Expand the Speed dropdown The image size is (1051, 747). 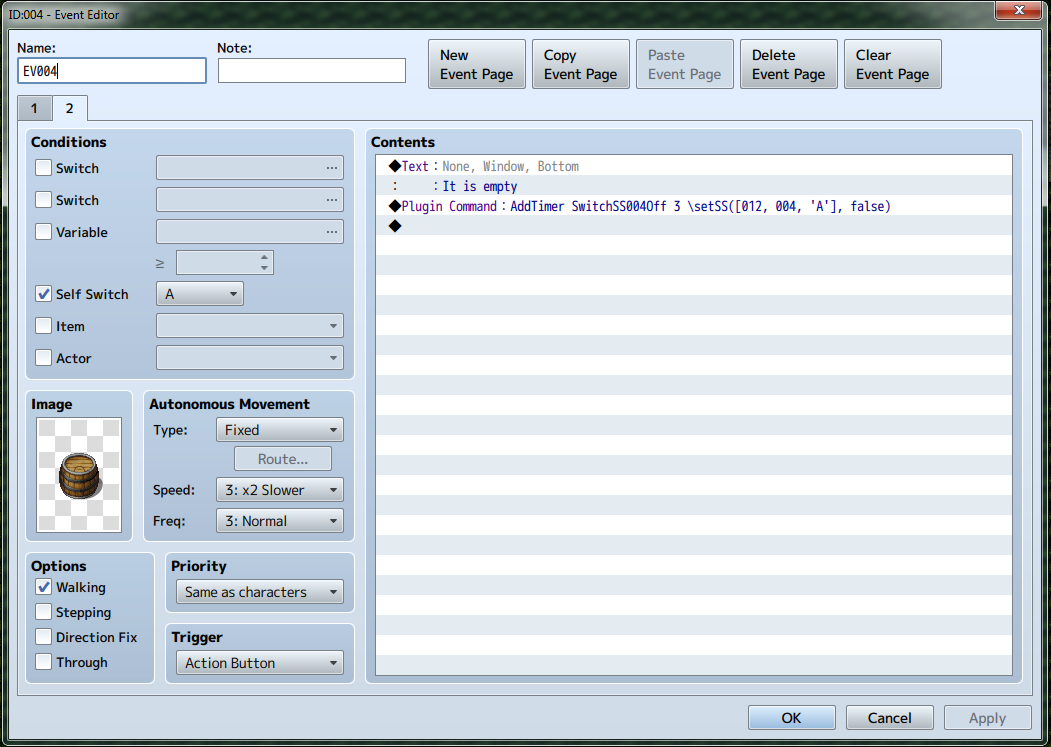coord(280,490)
